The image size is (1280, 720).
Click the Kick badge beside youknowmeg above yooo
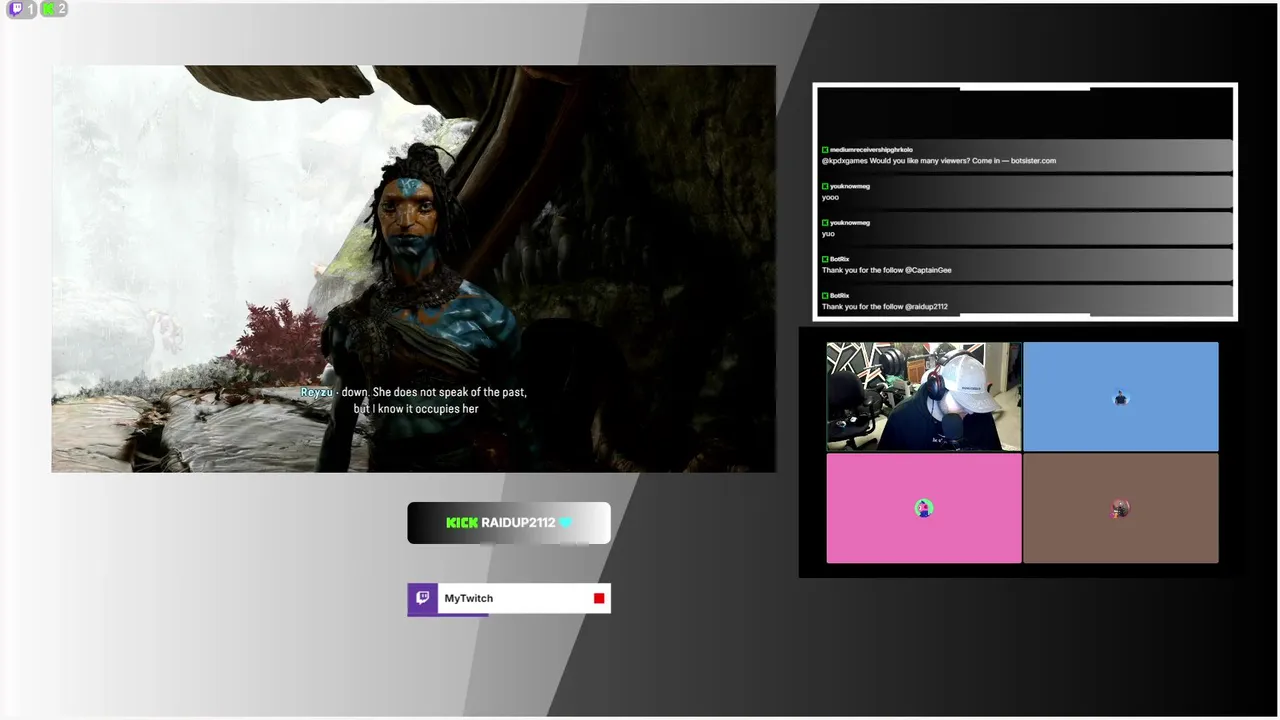tap(825, 186)
